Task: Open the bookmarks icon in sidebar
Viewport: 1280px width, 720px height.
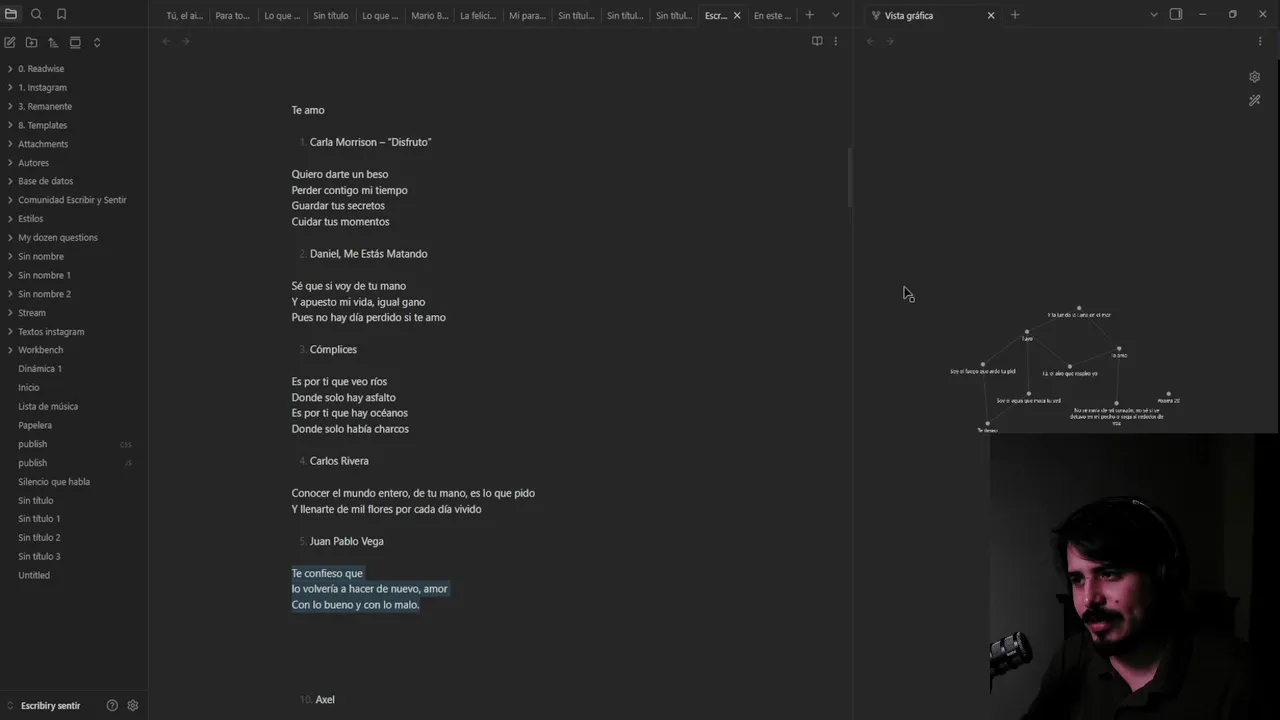Action: 61,14
